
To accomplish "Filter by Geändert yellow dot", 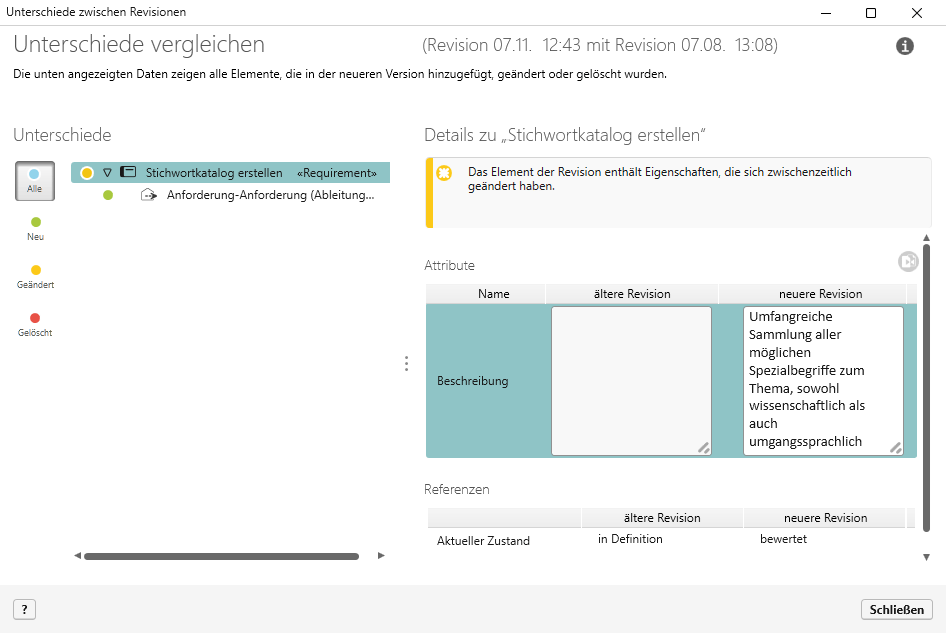I will (36, 271).
